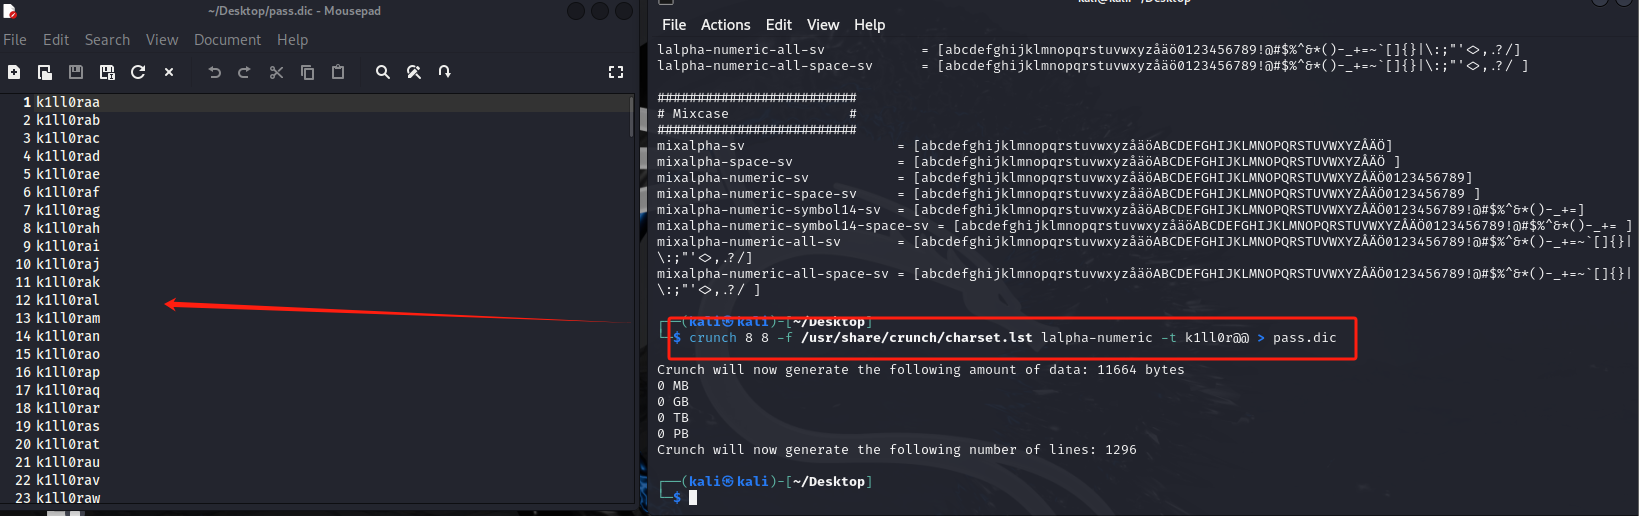Close the document using the X toolbar icon

[x=169, y=72]
